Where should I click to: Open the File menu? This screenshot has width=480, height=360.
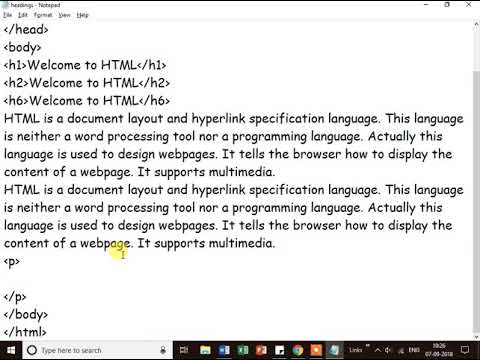(x=7, y=15)
